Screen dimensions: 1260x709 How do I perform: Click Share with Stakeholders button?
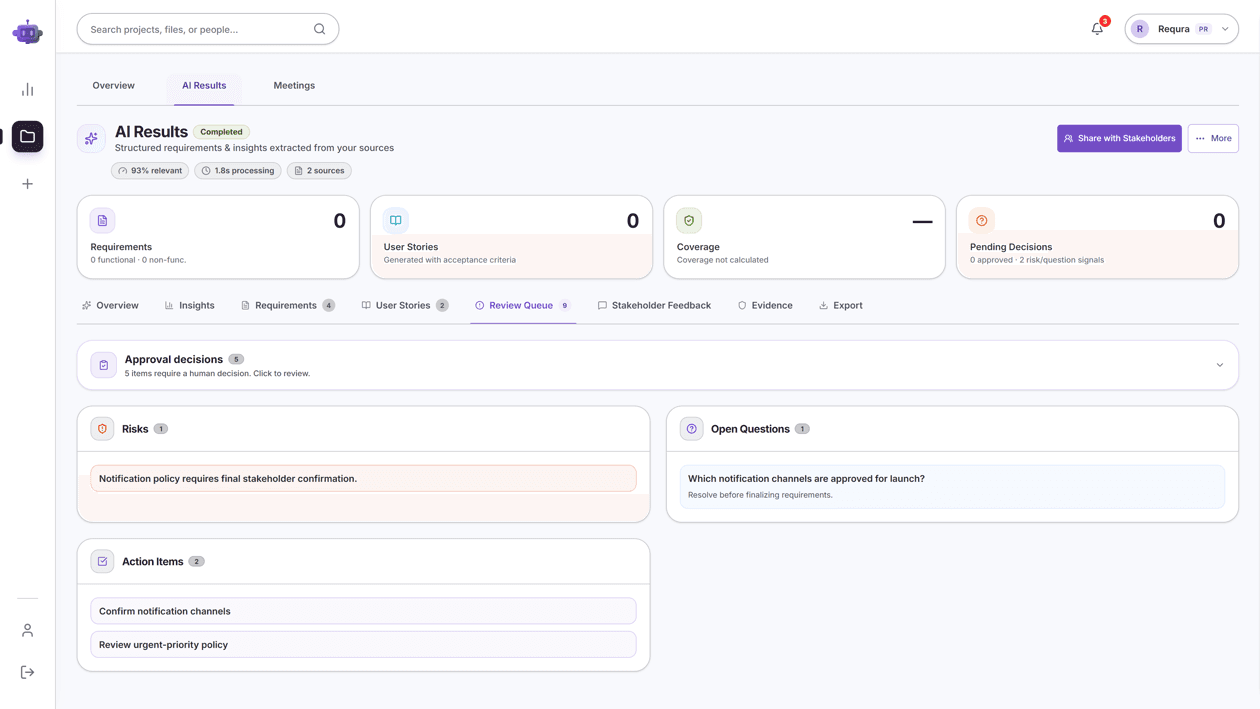tap(1119, 138)
